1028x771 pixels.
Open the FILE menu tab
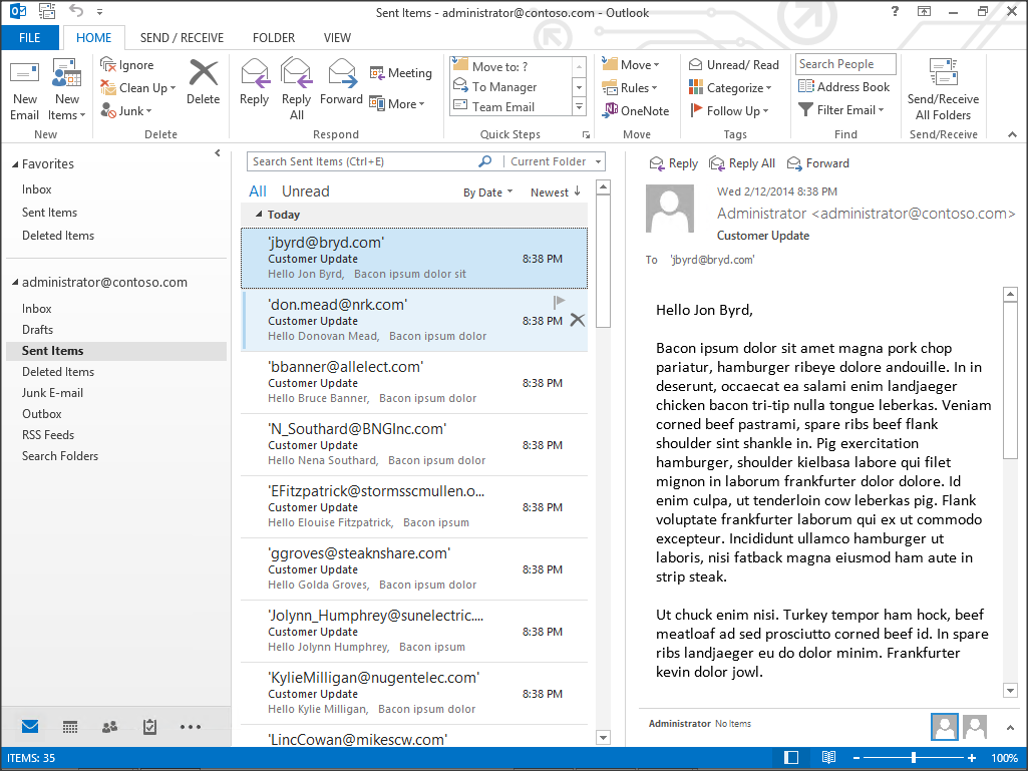click(30, 38)
